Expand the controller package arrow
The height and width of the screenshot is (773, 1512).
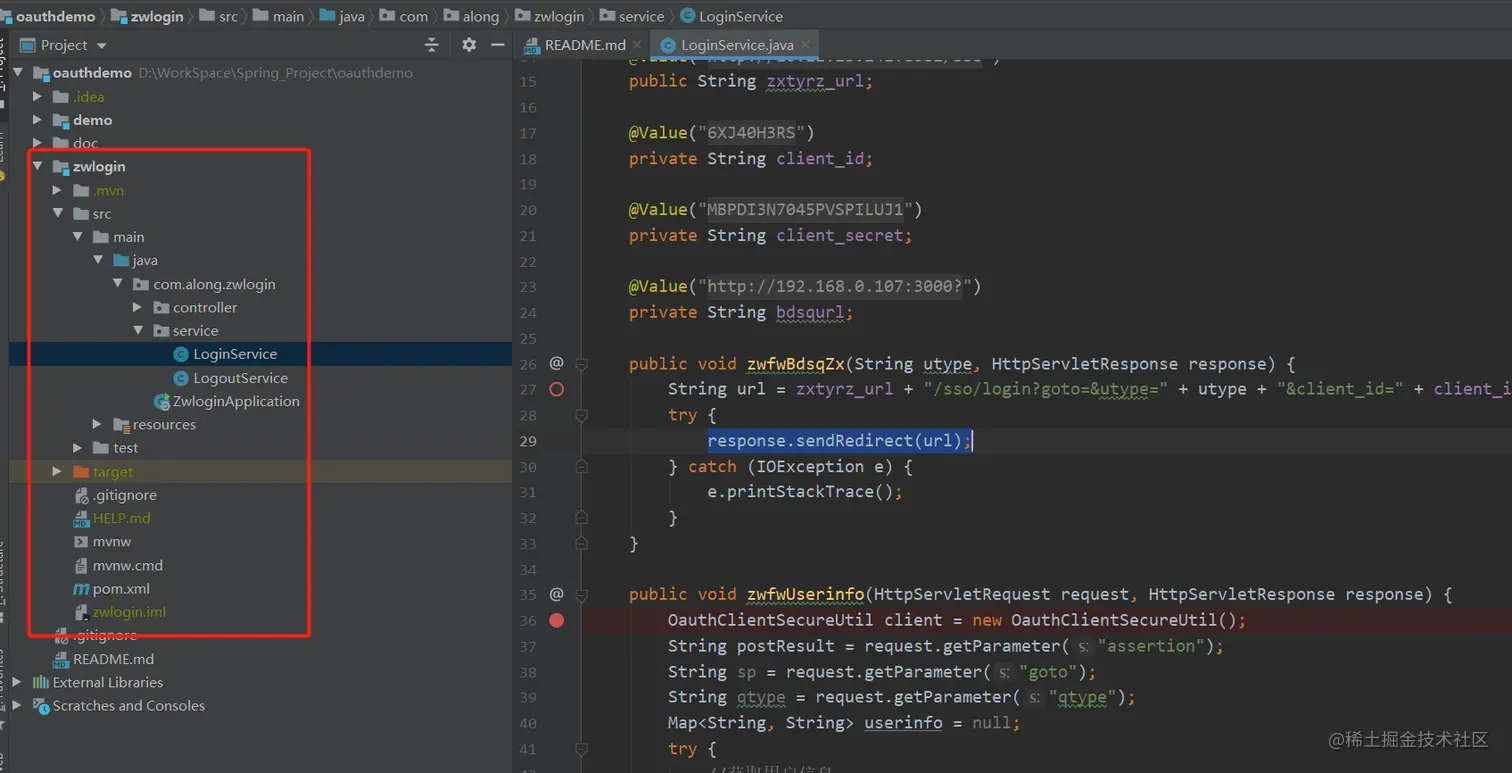[138, 307]
